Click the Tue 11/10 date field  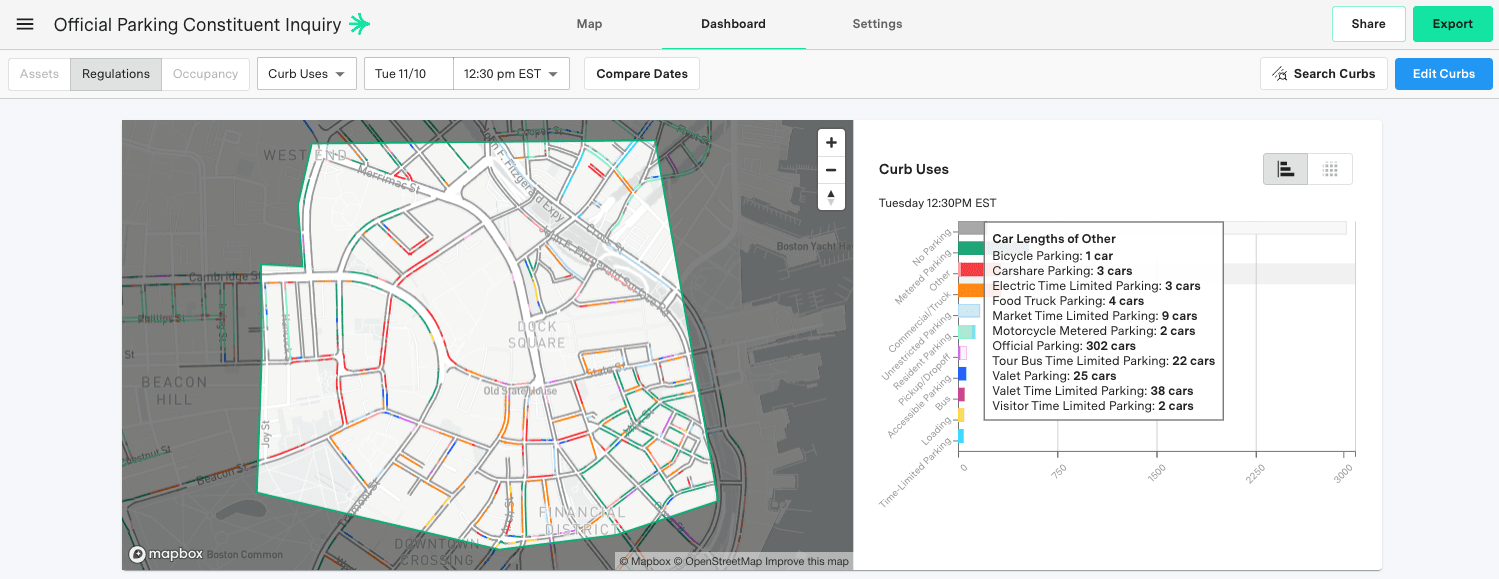point(409,74)
